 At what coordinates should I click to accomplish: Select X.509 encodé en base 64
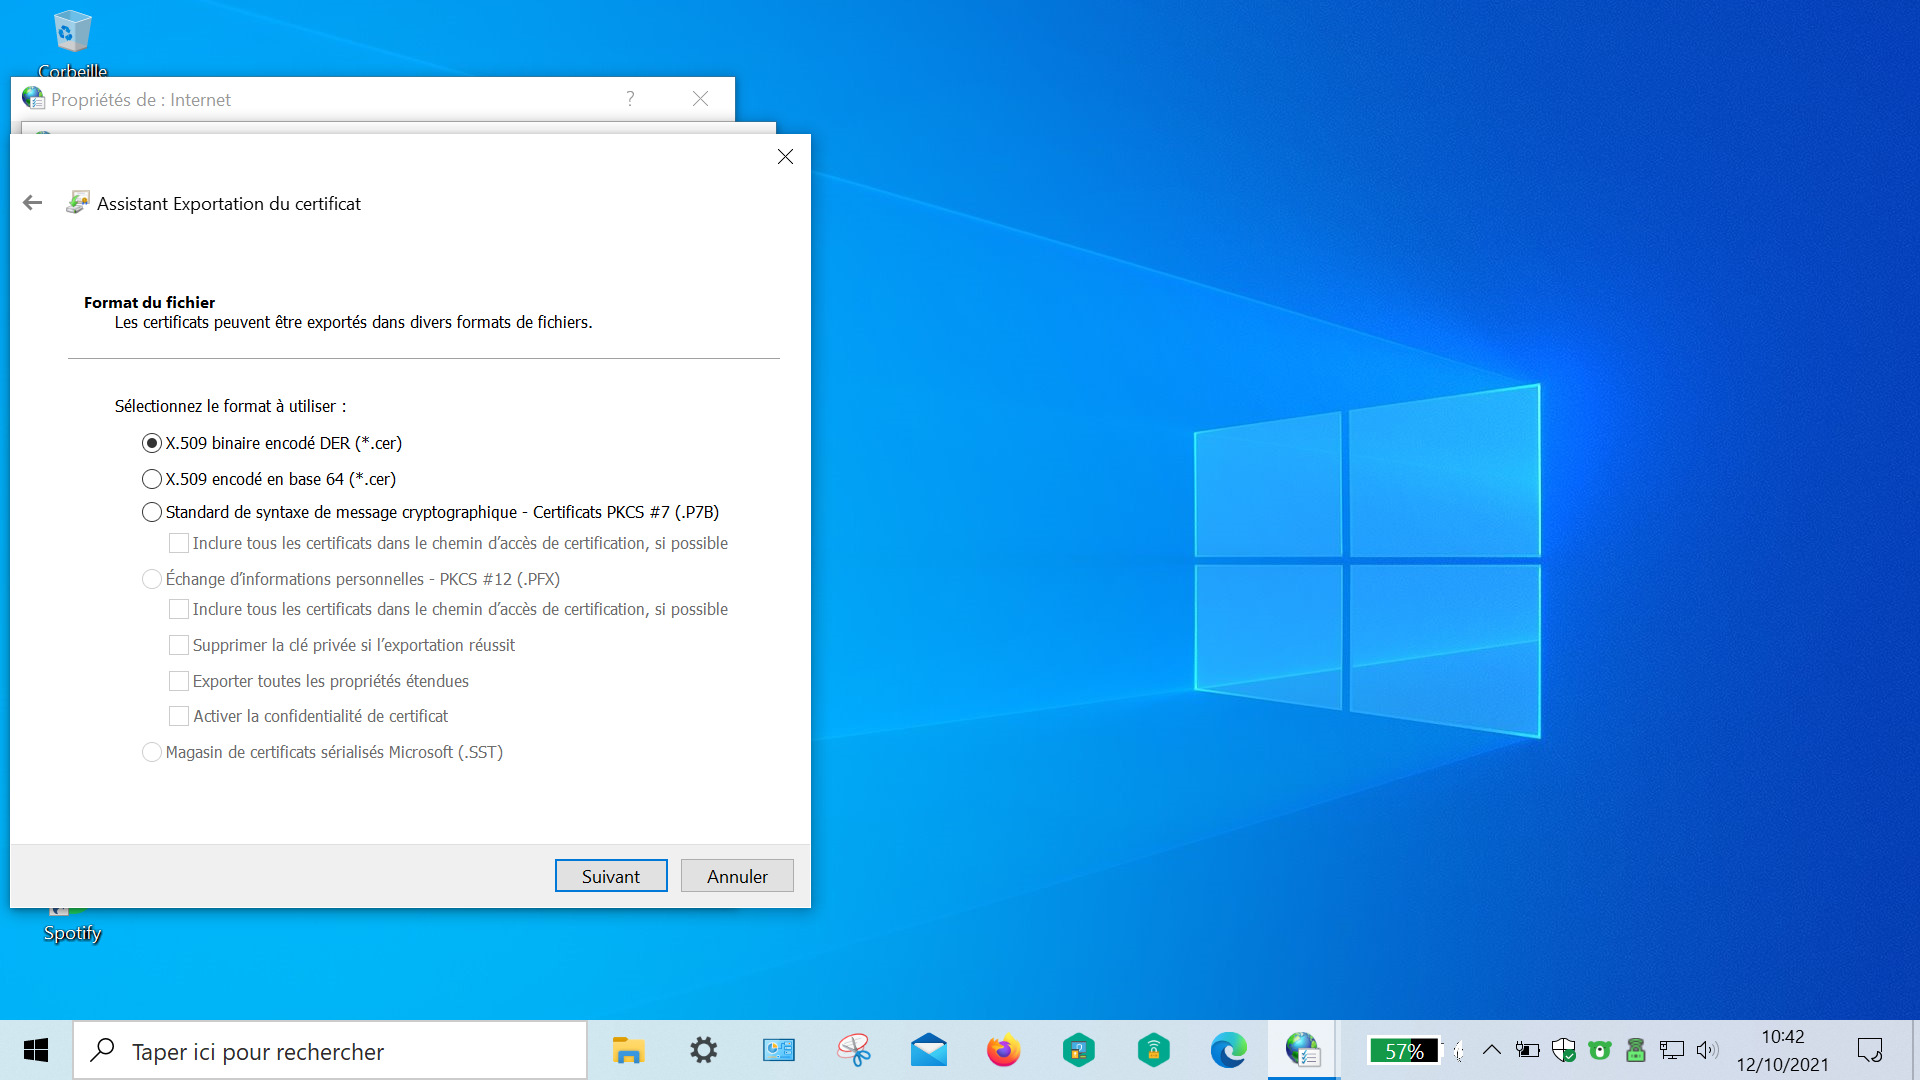click(152, 479)
